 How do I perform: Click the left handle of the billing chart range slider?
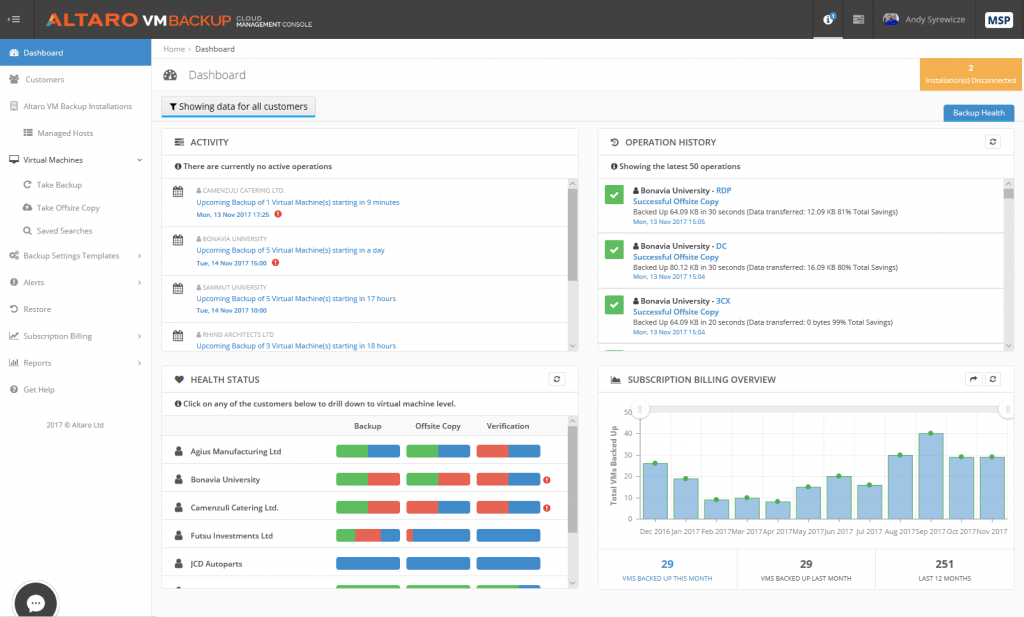coord(640,409)
